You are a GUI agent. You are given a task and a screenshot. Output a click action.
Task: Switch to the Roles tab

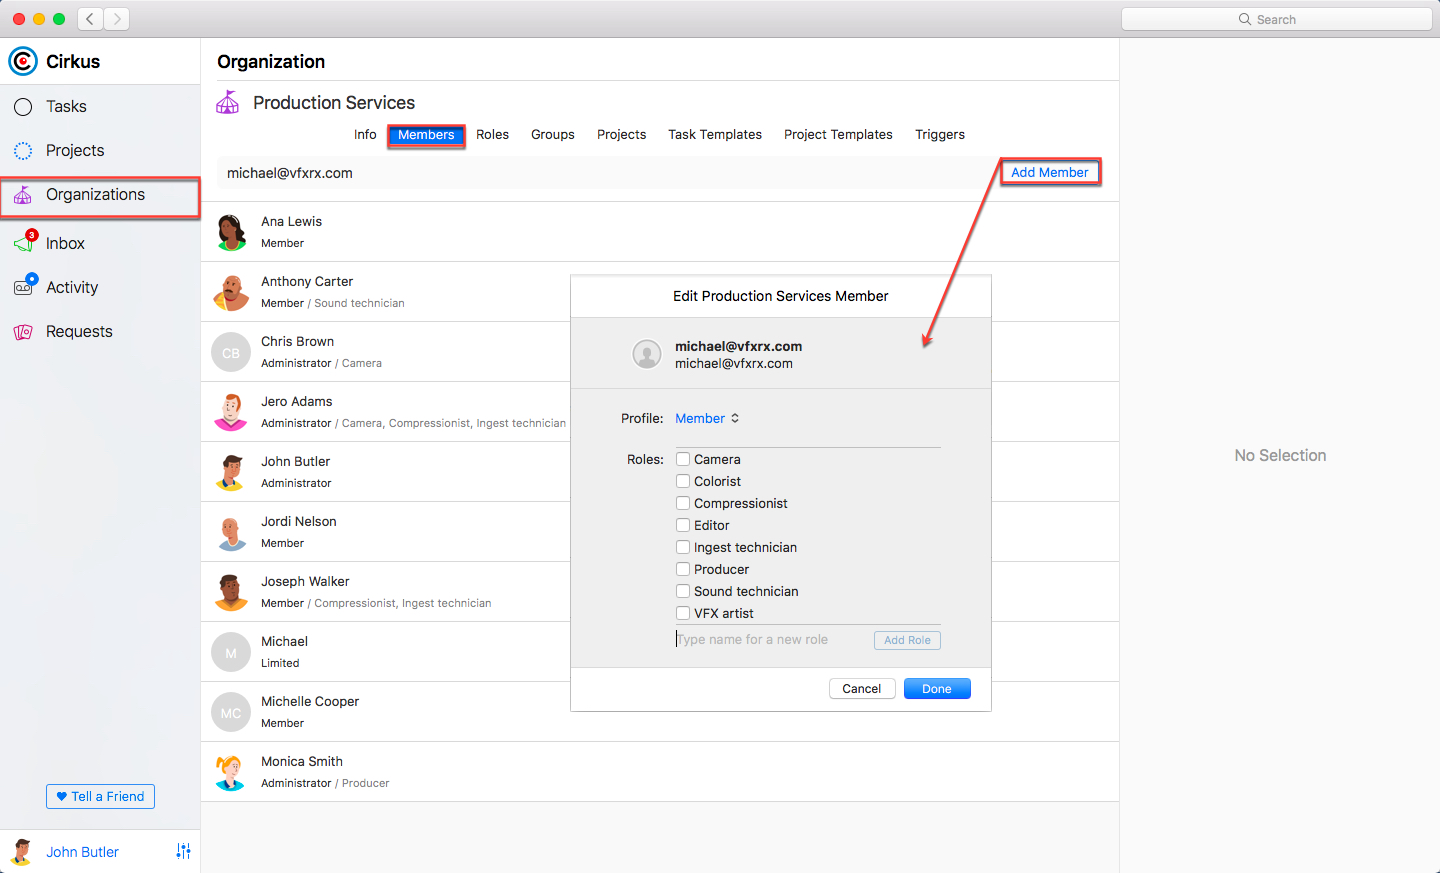[492, 134]
